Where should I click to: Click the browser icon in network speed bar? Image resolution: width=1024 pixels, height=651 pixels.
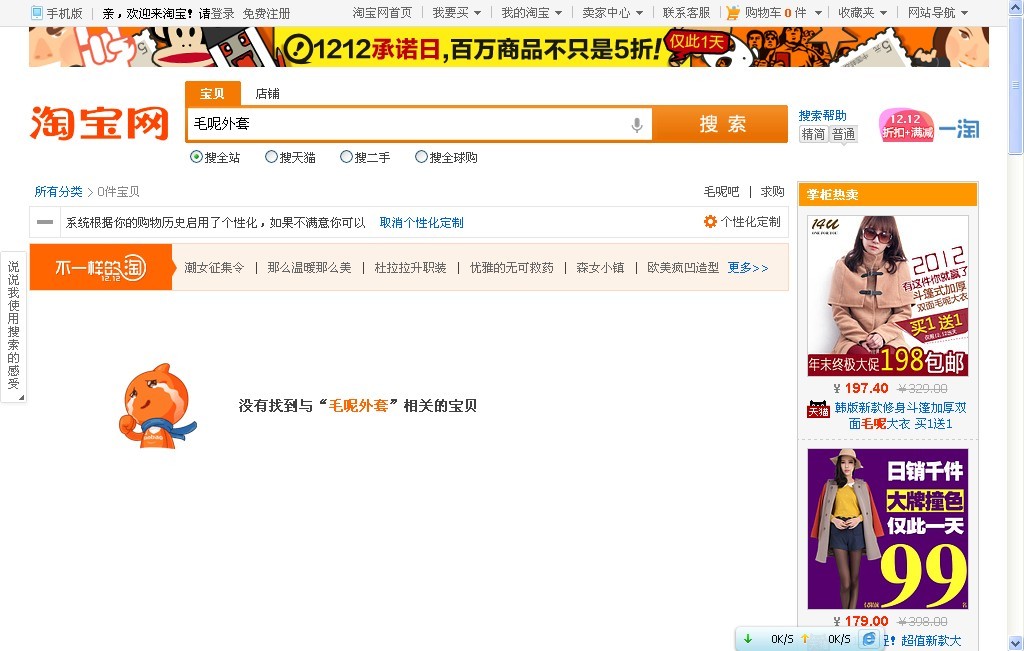[869, 639]
